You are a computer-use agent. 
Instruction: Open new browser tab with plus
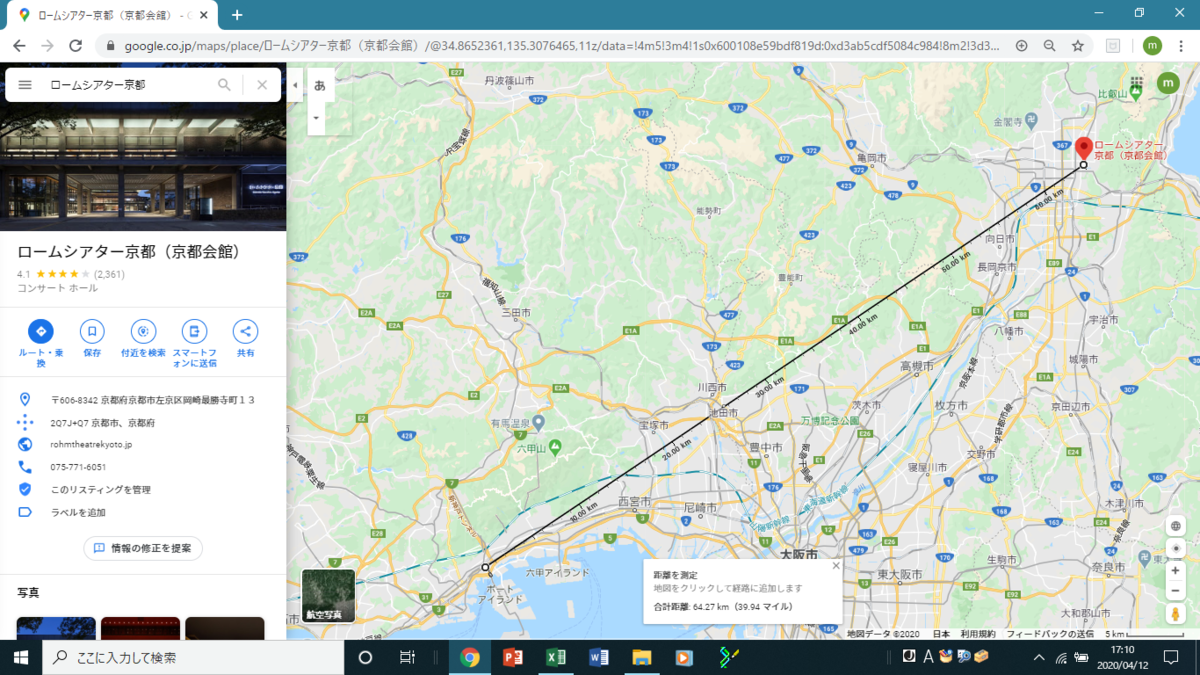237,14
